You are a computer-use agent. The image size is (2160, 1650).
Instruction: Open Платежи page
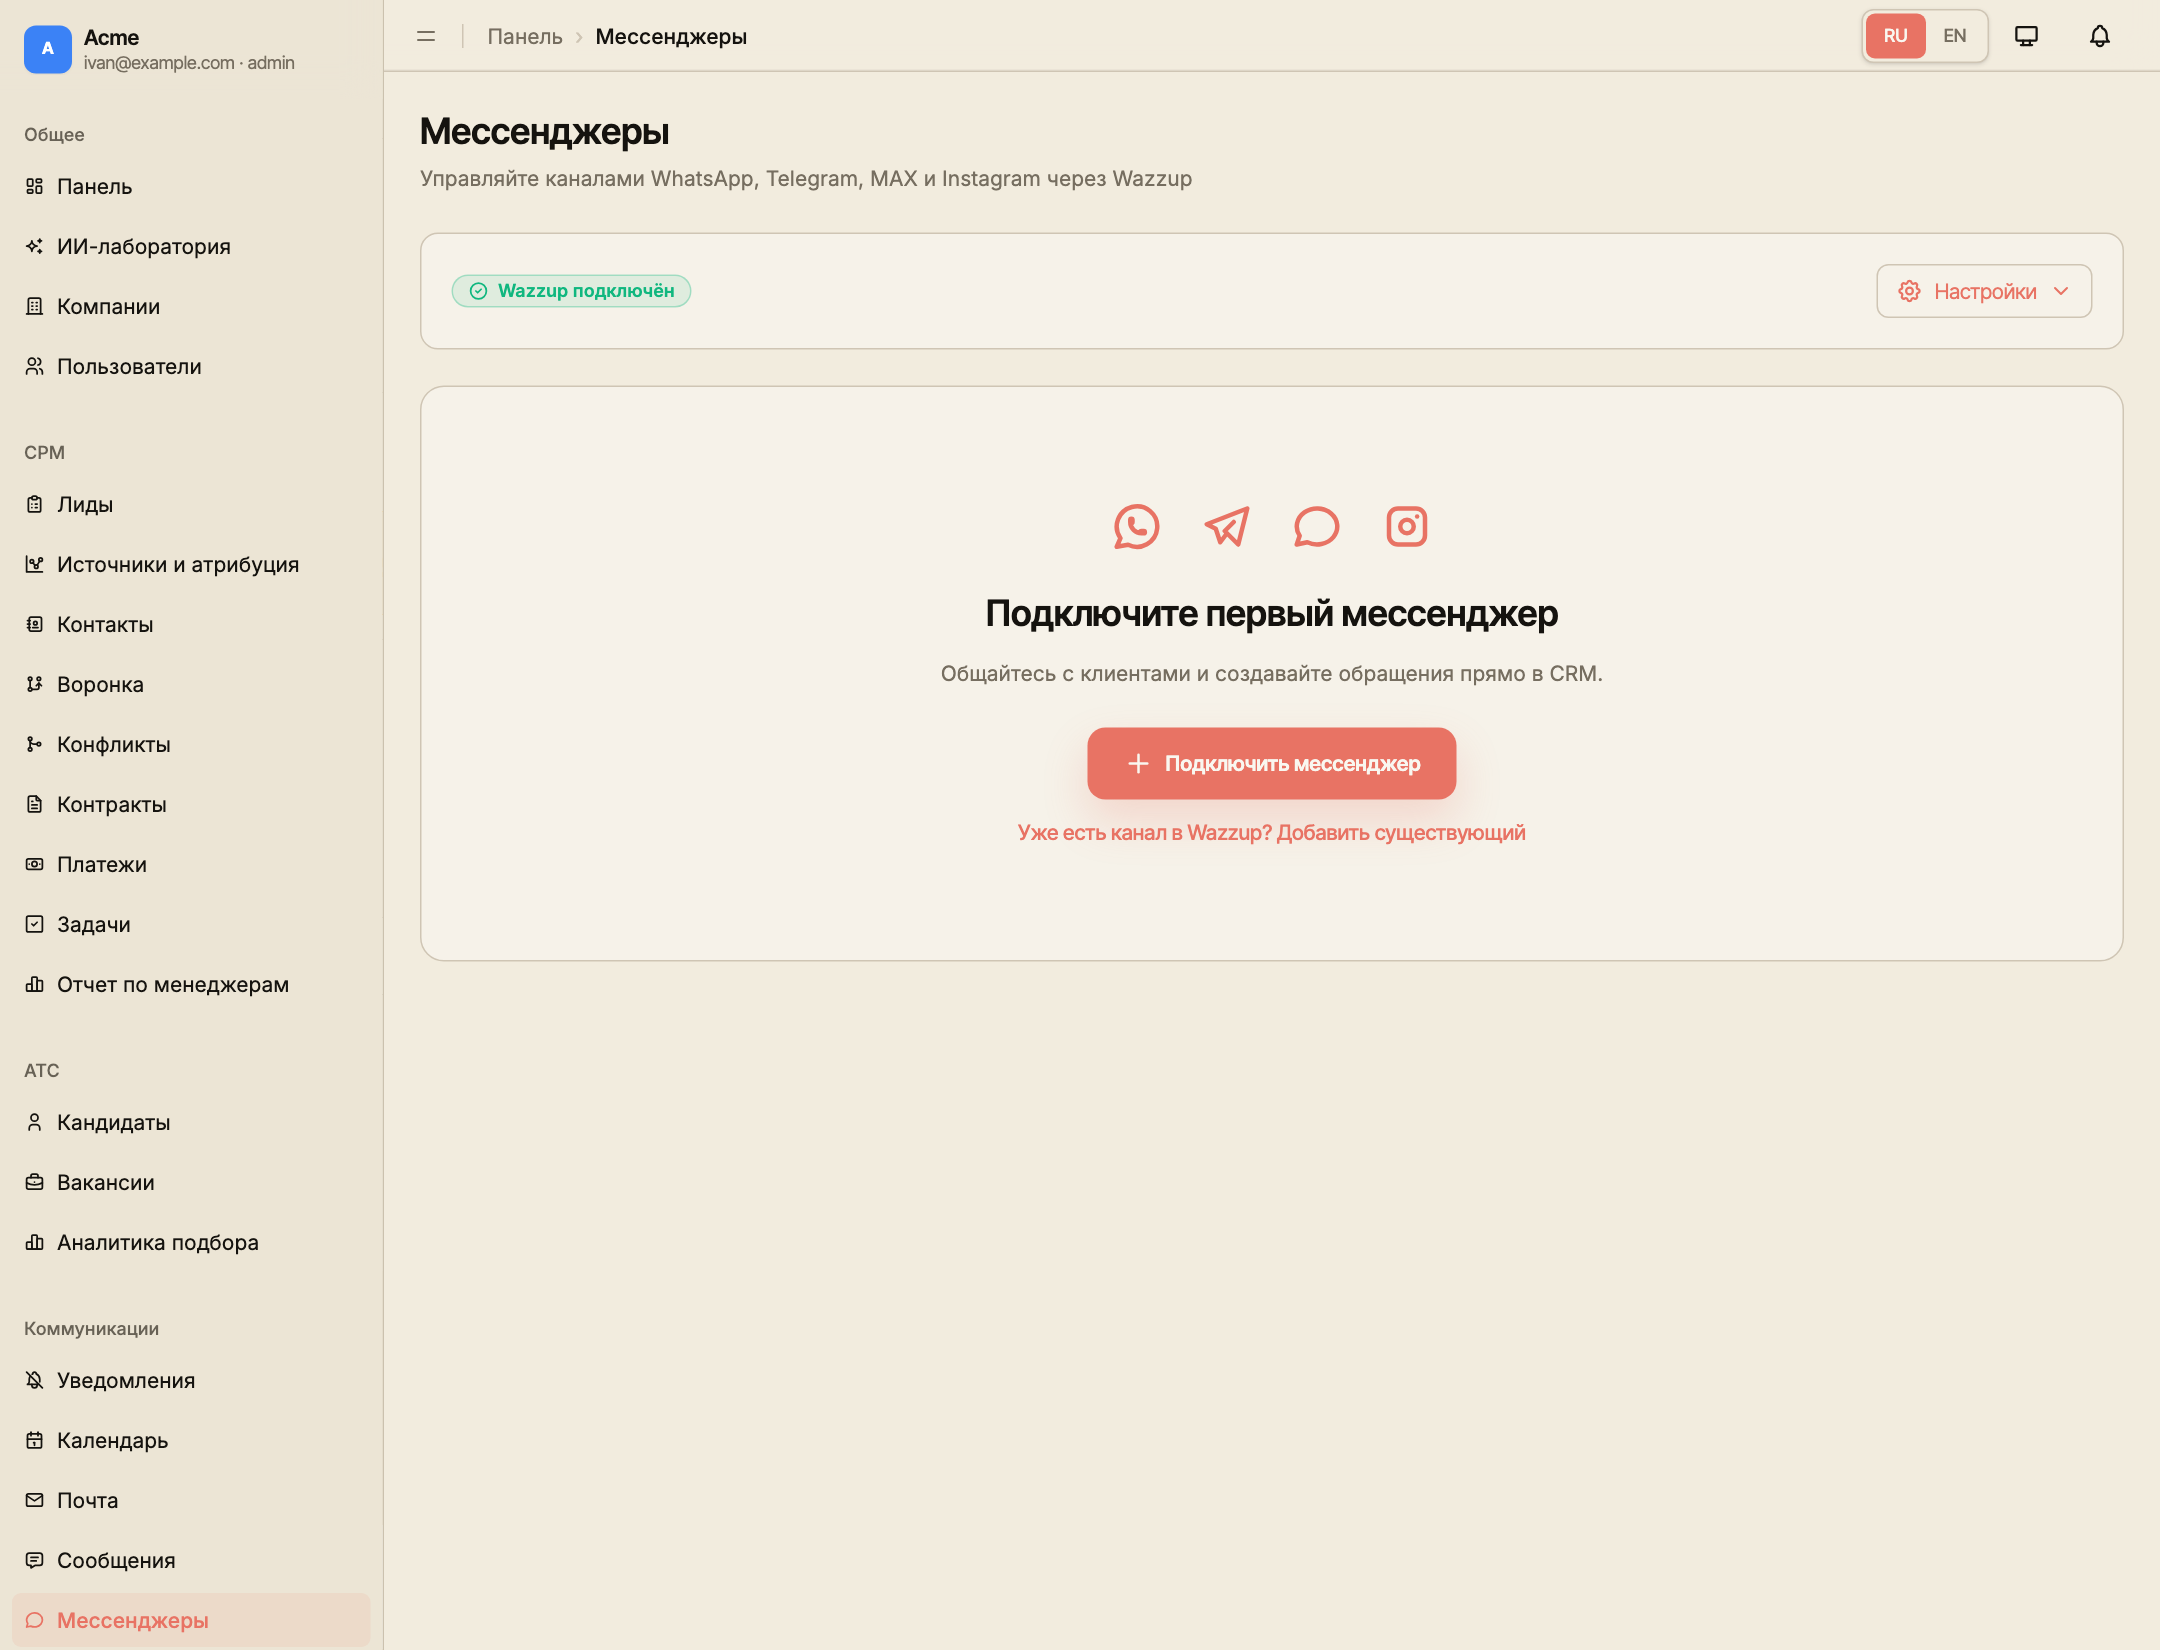(191, 865)
